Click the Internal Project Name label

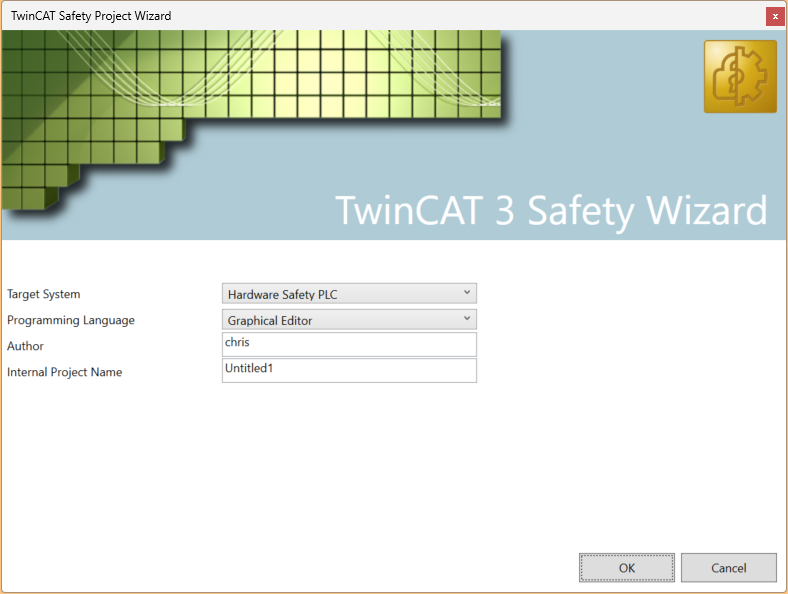click(x=64, y=372)
